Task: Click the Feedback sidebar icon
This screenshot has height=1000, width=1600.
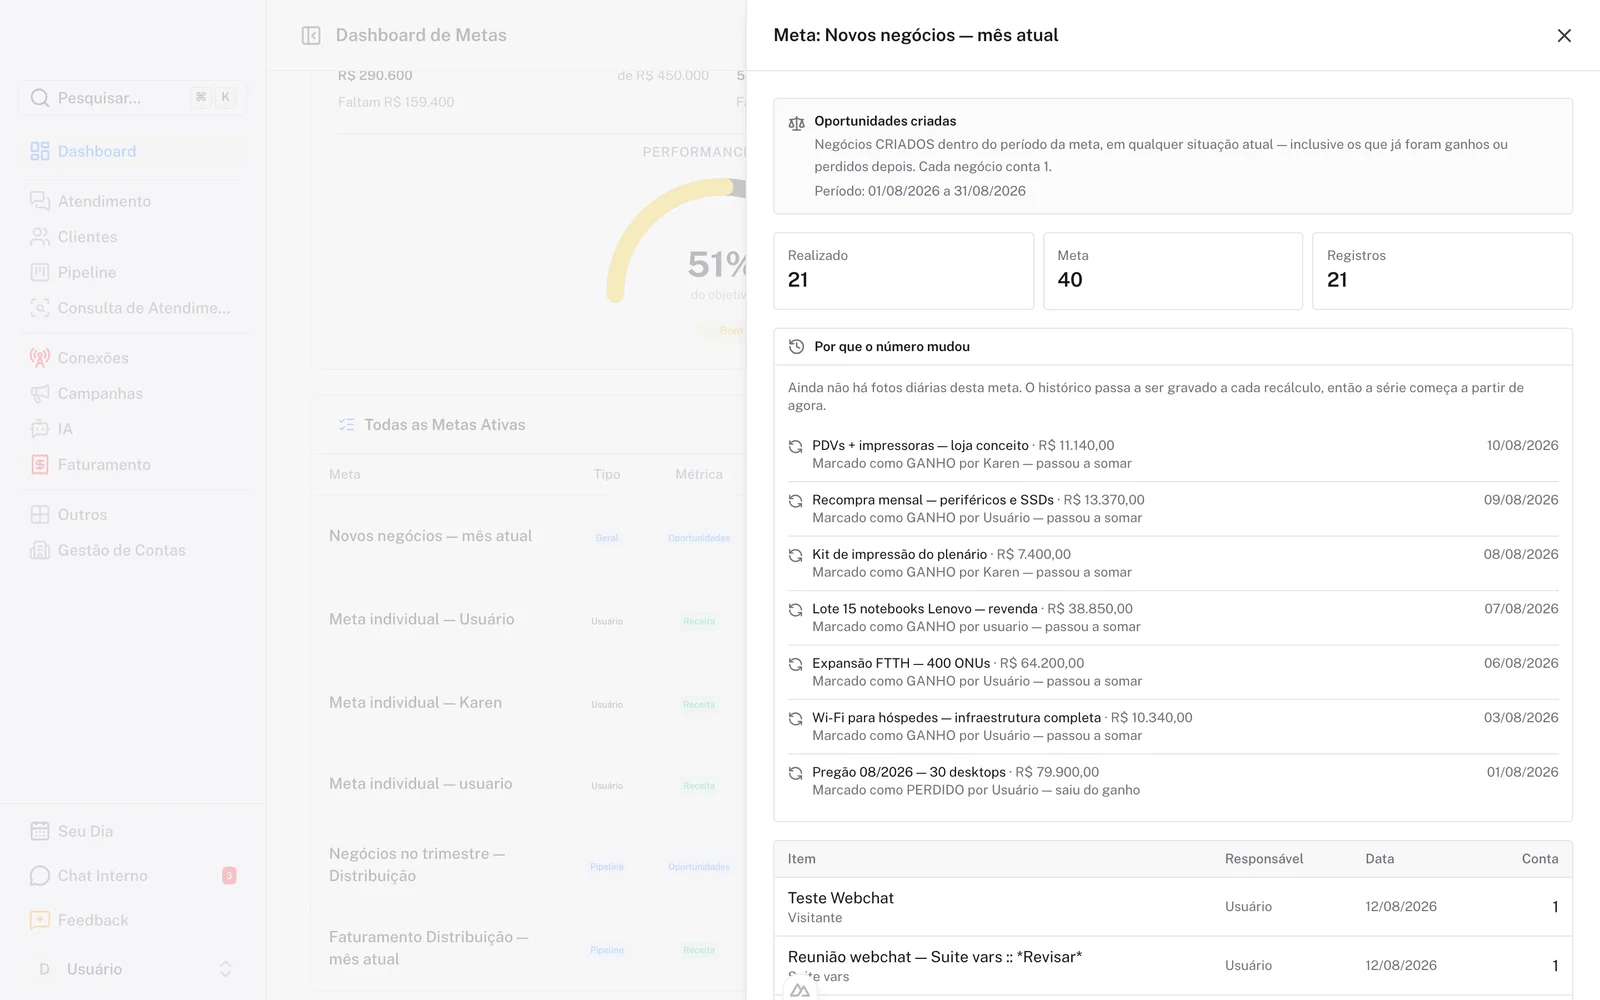Action: (x=40, y=920)
